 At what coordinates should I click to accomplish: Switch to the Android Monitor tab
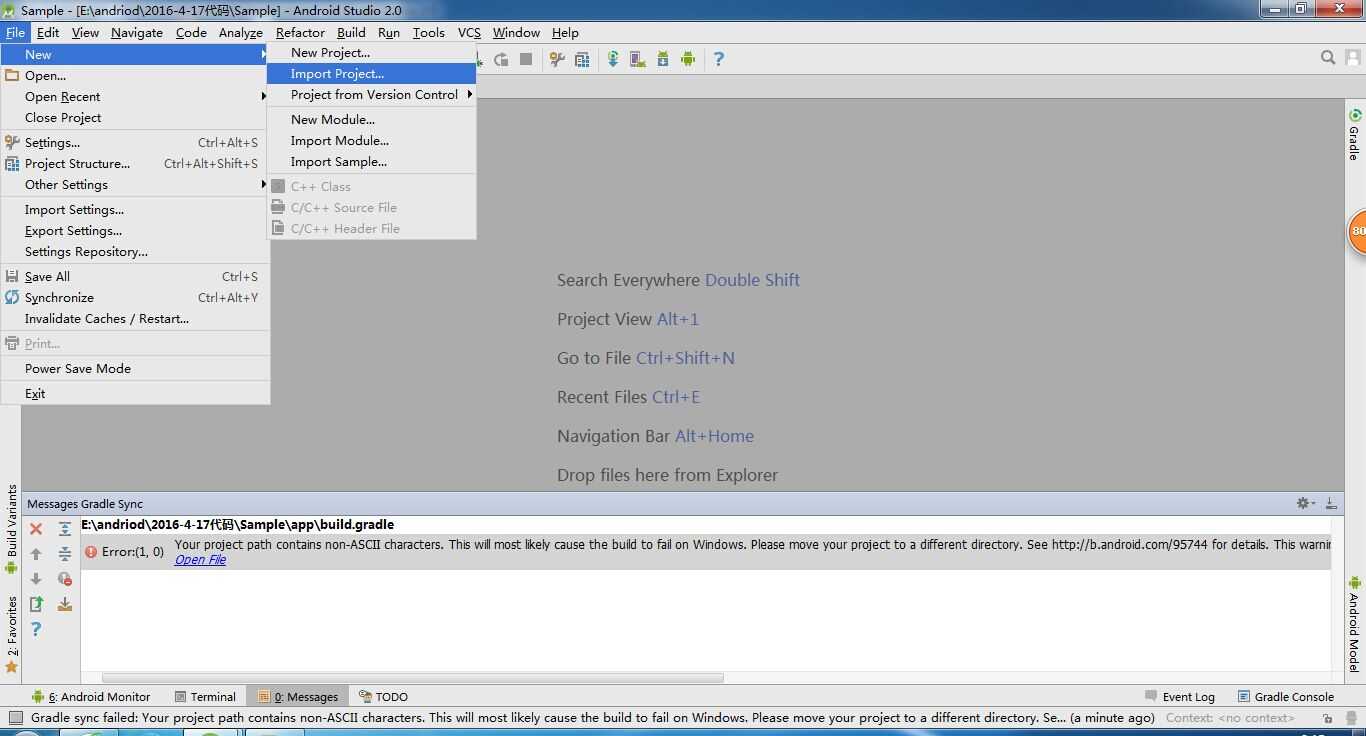point(90,696)
